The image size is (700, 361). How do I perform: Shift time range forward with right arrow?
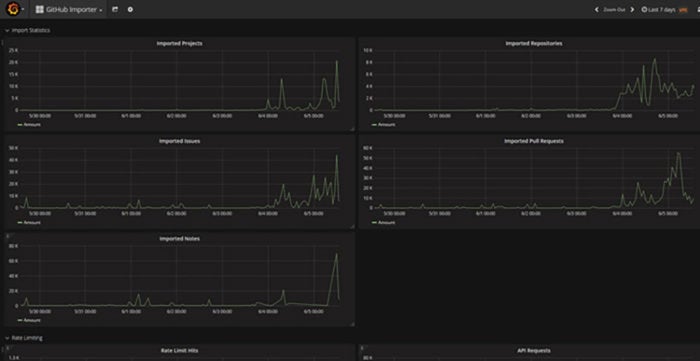click(632, 9)
